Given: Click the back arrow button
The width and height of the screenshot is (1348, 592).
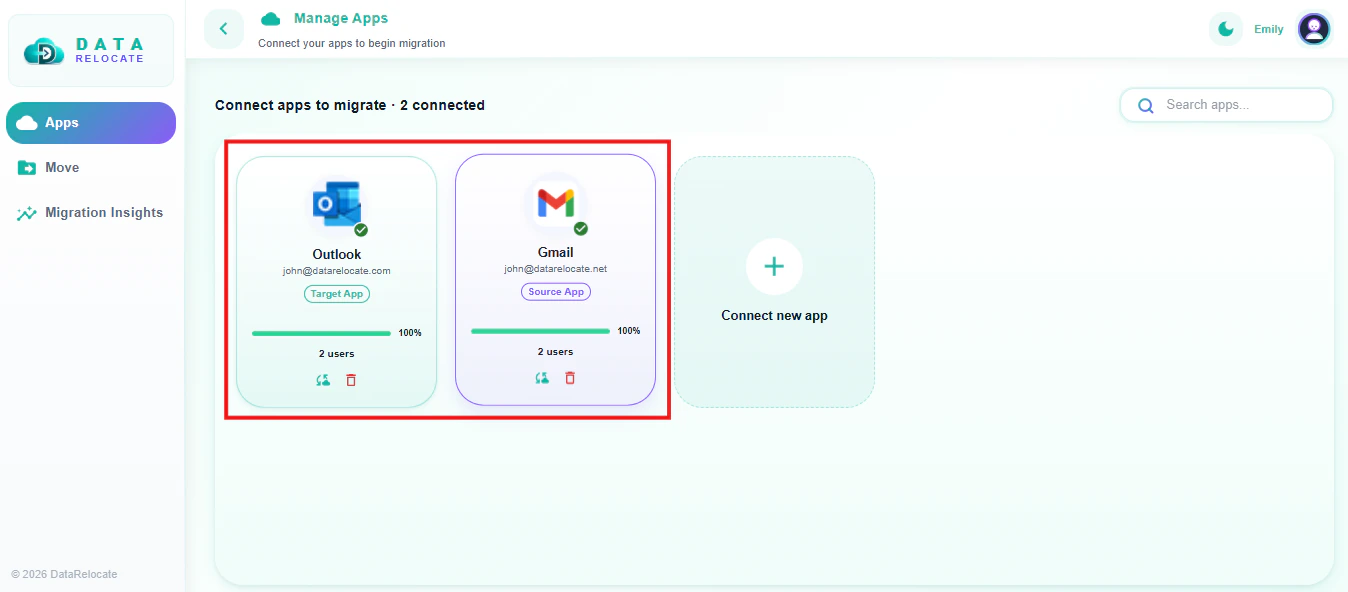Looking at the screenshot, I should click(x=224, y=29).
